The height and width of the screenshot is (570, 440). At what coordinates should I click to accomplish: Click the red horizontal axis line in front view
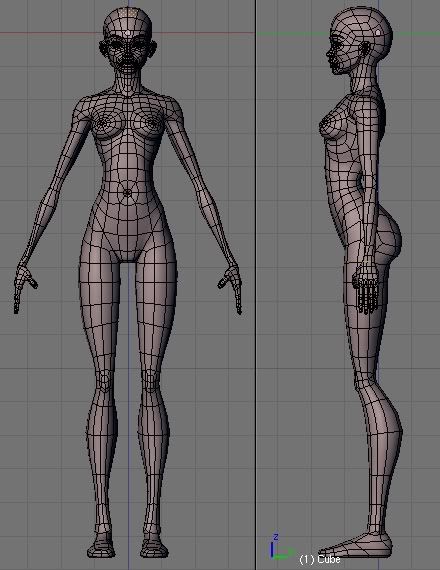51,33
